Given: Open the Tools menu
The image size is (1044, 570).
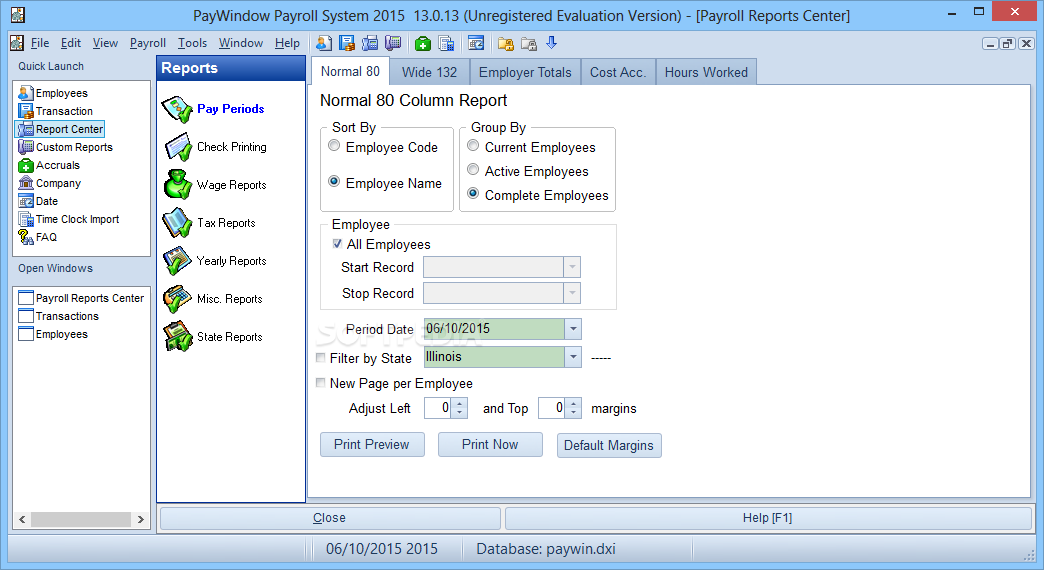Looking at the screenshot, I should [192, 43].
